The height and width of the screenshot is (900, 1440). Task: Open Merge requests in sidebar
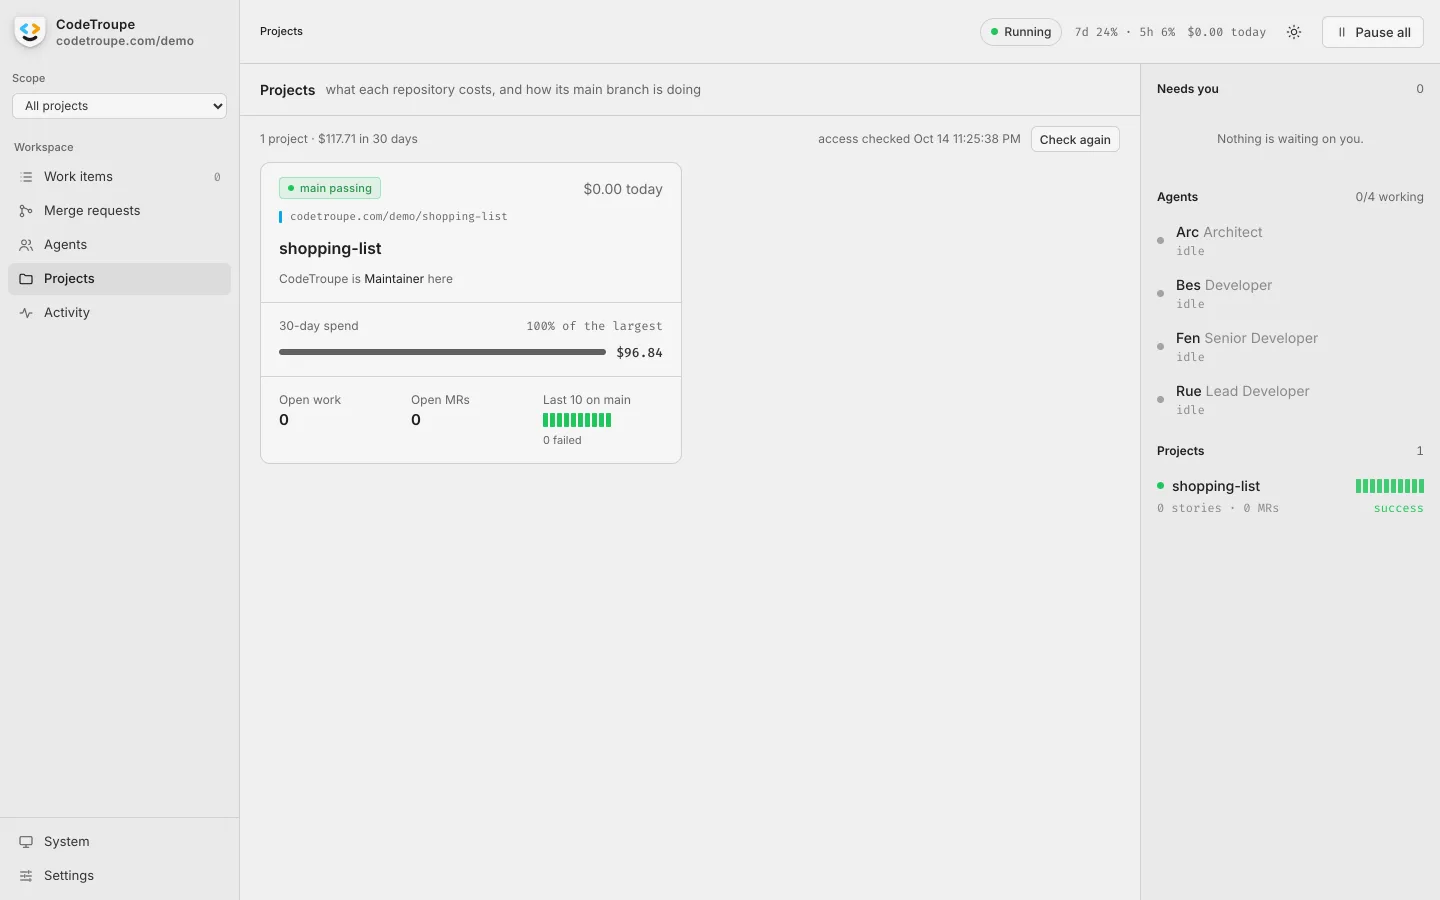pos(120,211)
